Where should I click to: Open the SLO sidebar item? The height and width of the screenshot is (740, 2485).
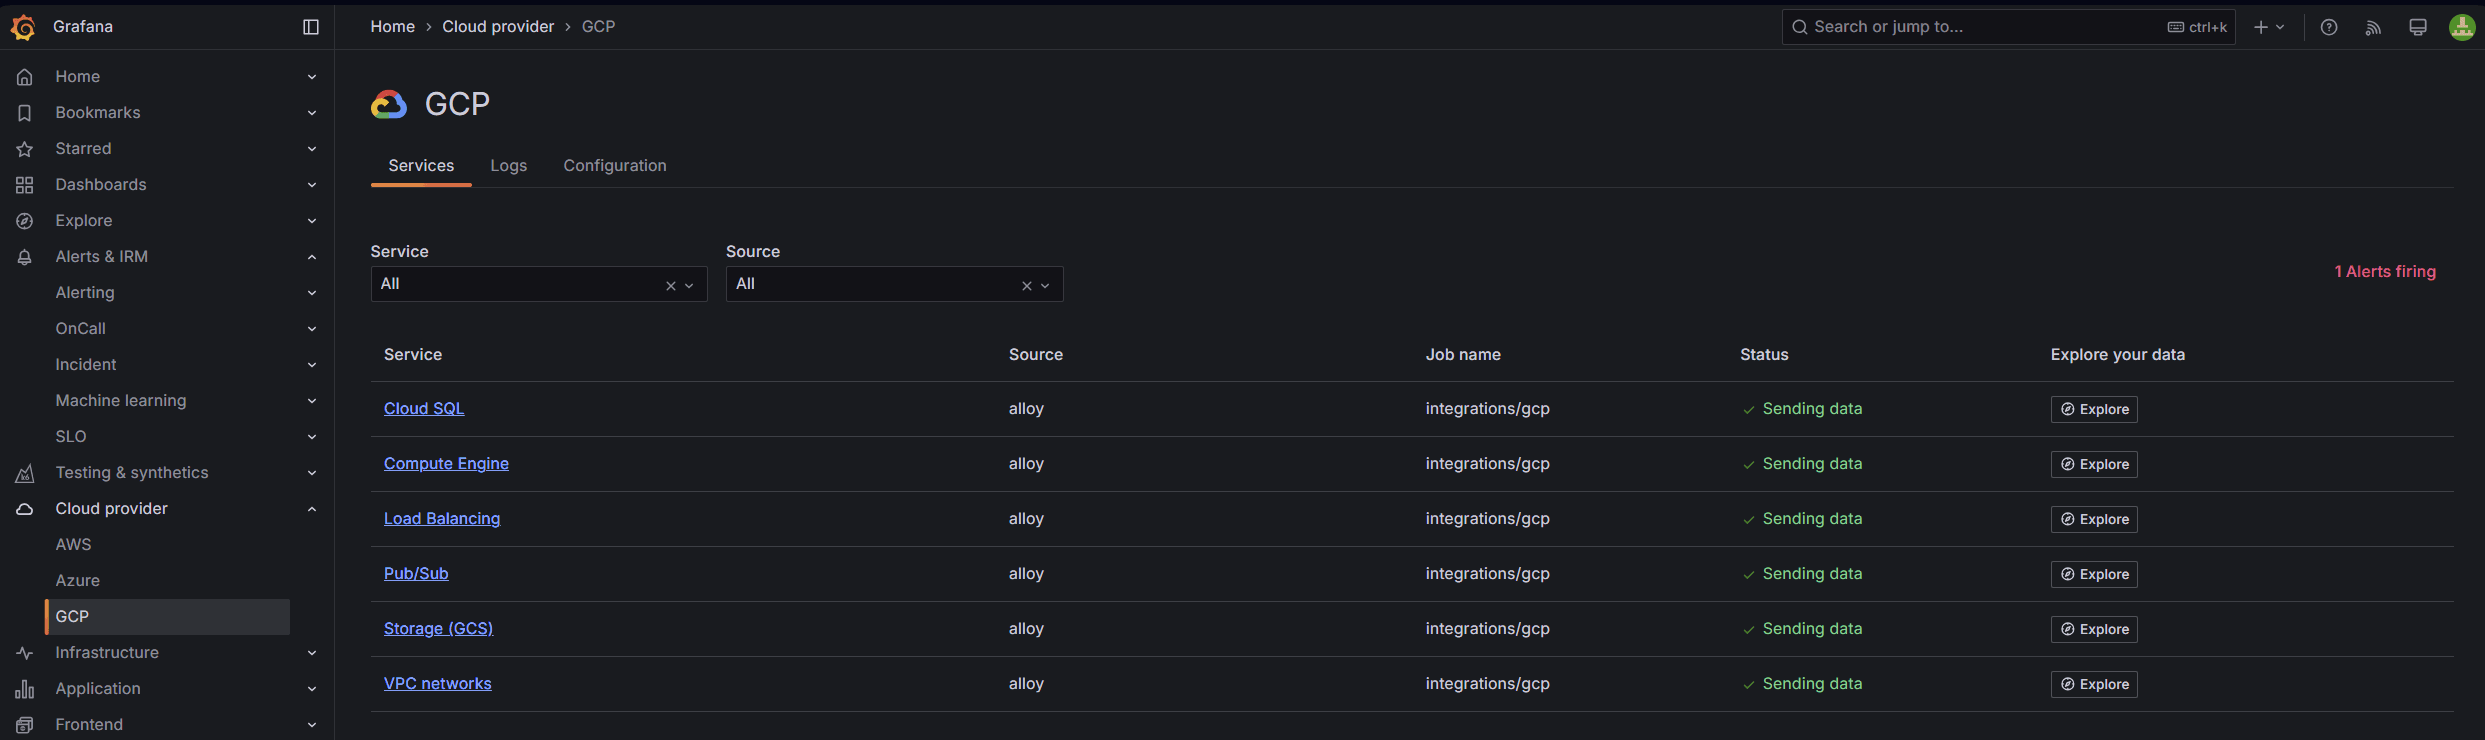pyautogui.click(x=71, y=437)
